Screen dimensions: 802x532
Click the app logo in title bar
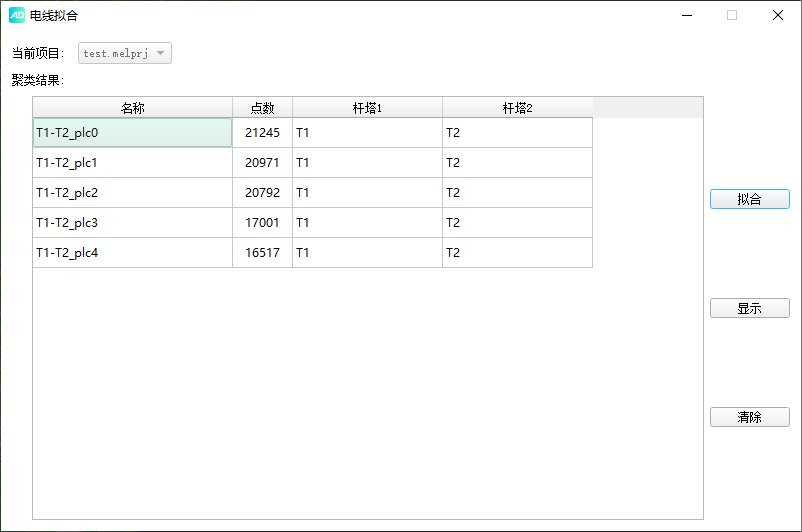(17, 15)
